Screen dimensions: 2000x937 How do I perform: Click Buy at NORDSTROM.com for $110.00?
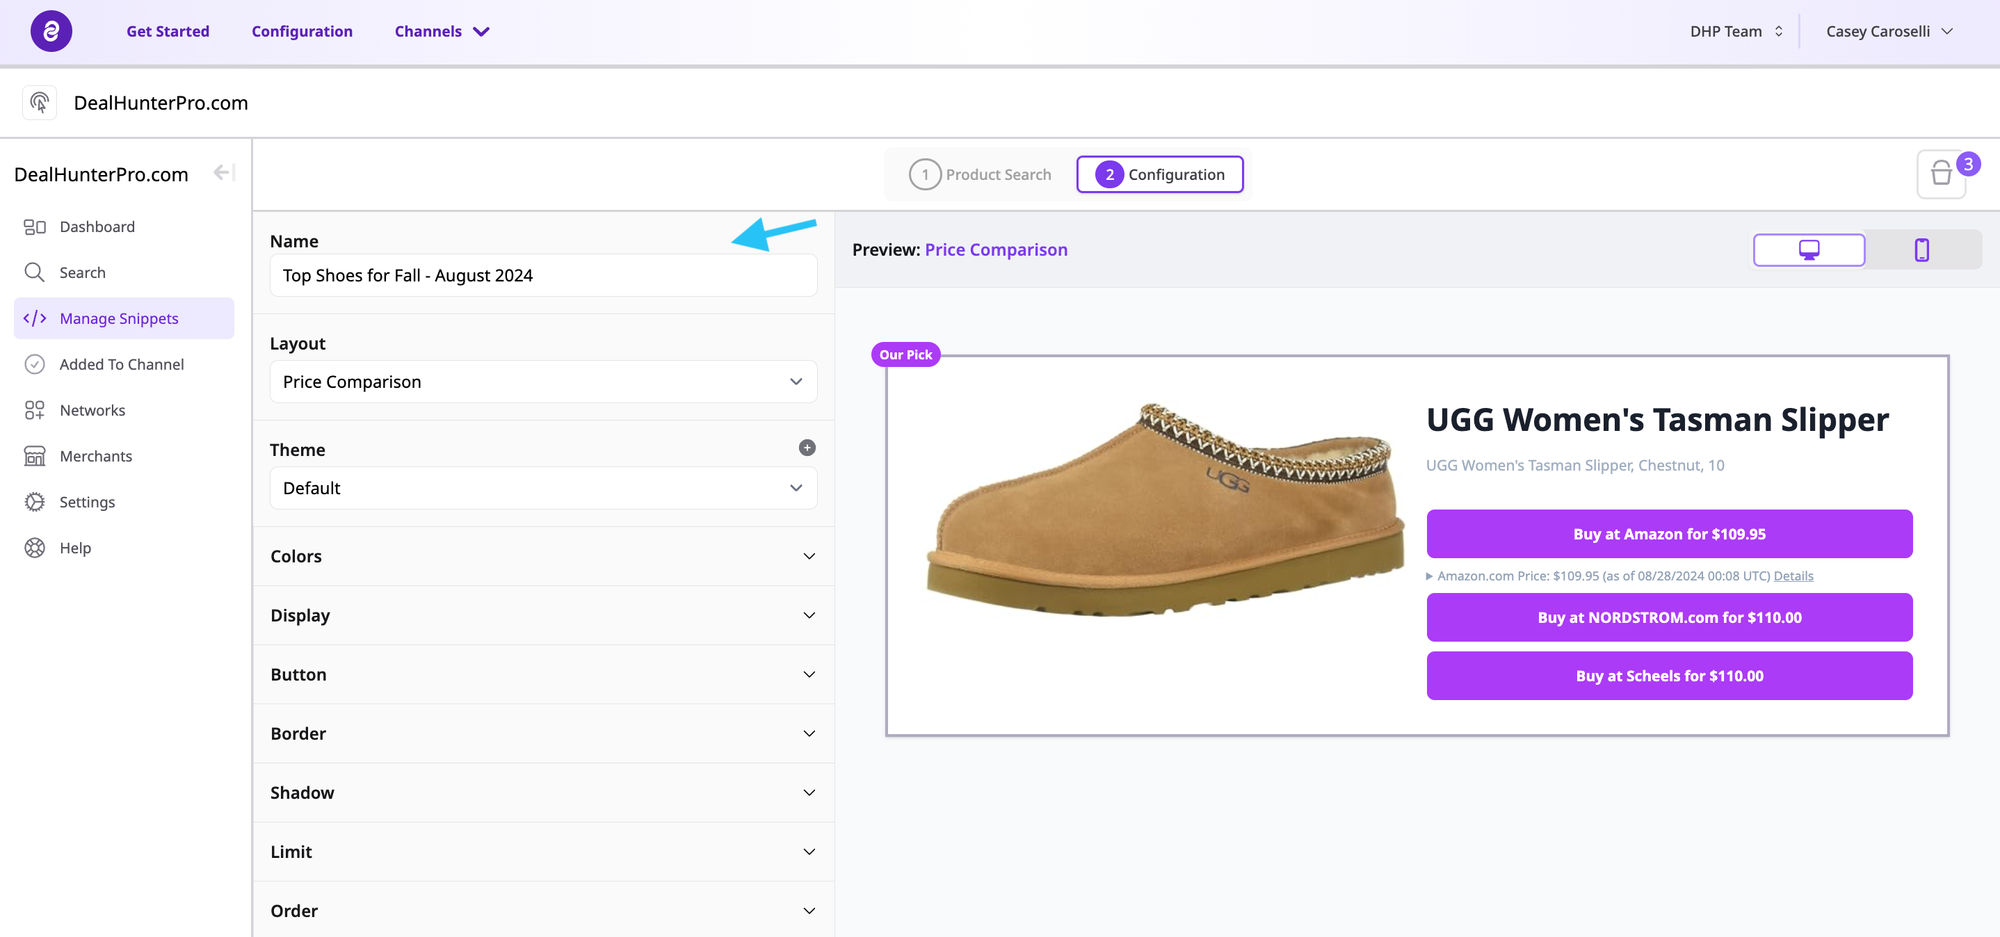click(1669, 617)
